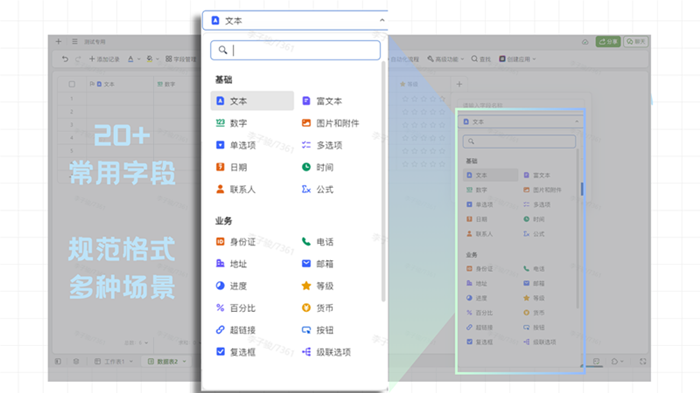
Task: Collapse the 文本 field type dropdown
Action: 382,21
